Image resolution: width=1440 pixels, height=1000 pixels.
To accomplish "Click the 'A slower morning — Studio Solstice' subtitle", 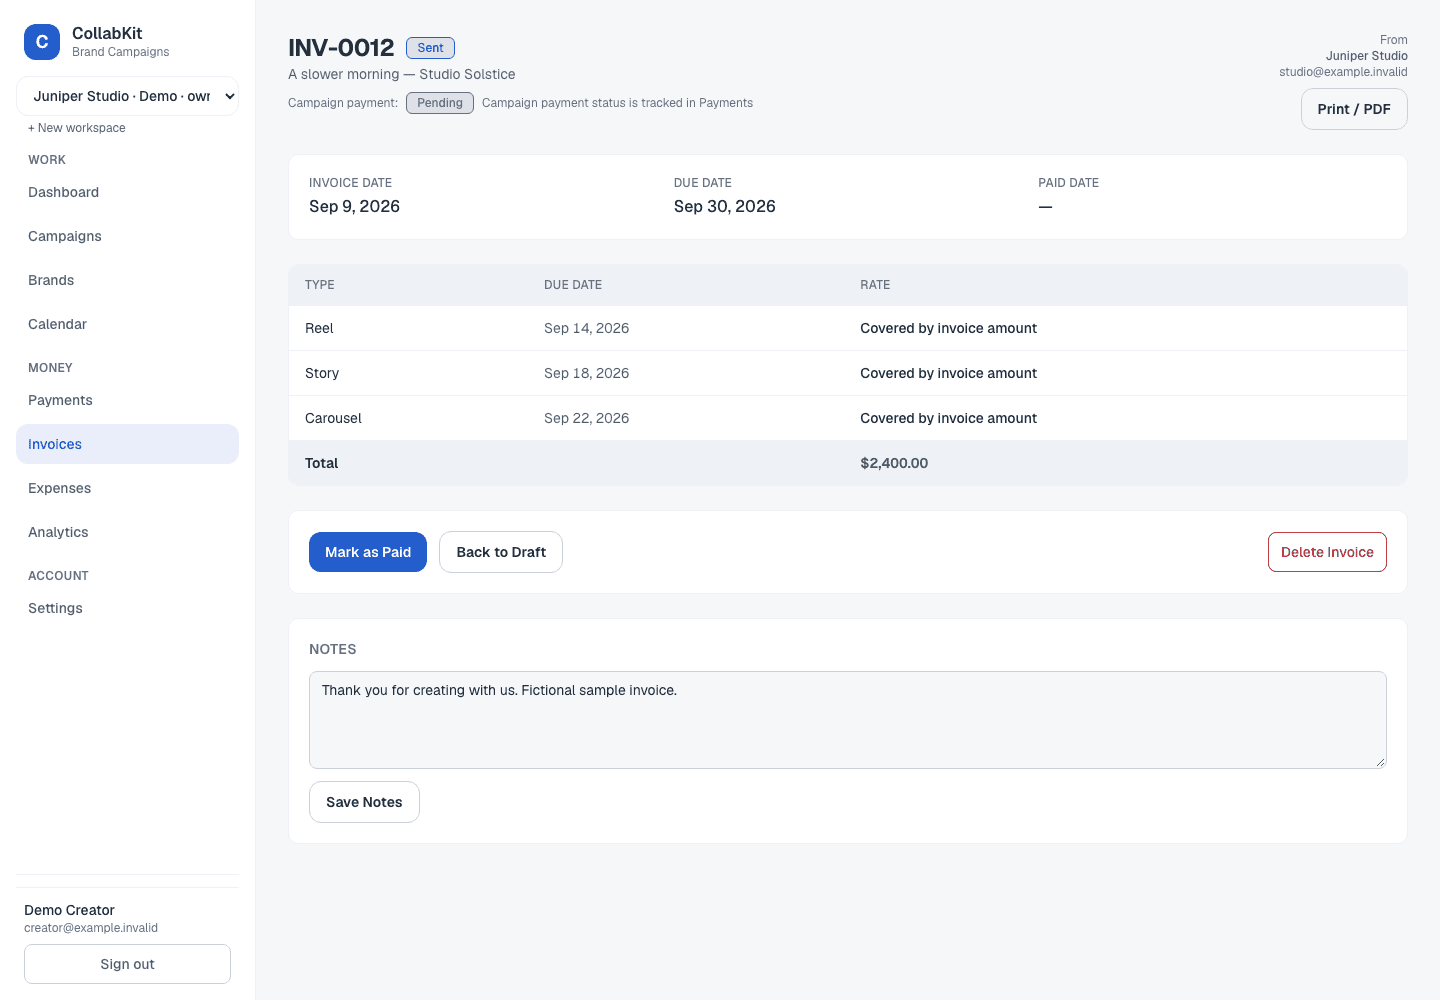I will pos(402,74).
